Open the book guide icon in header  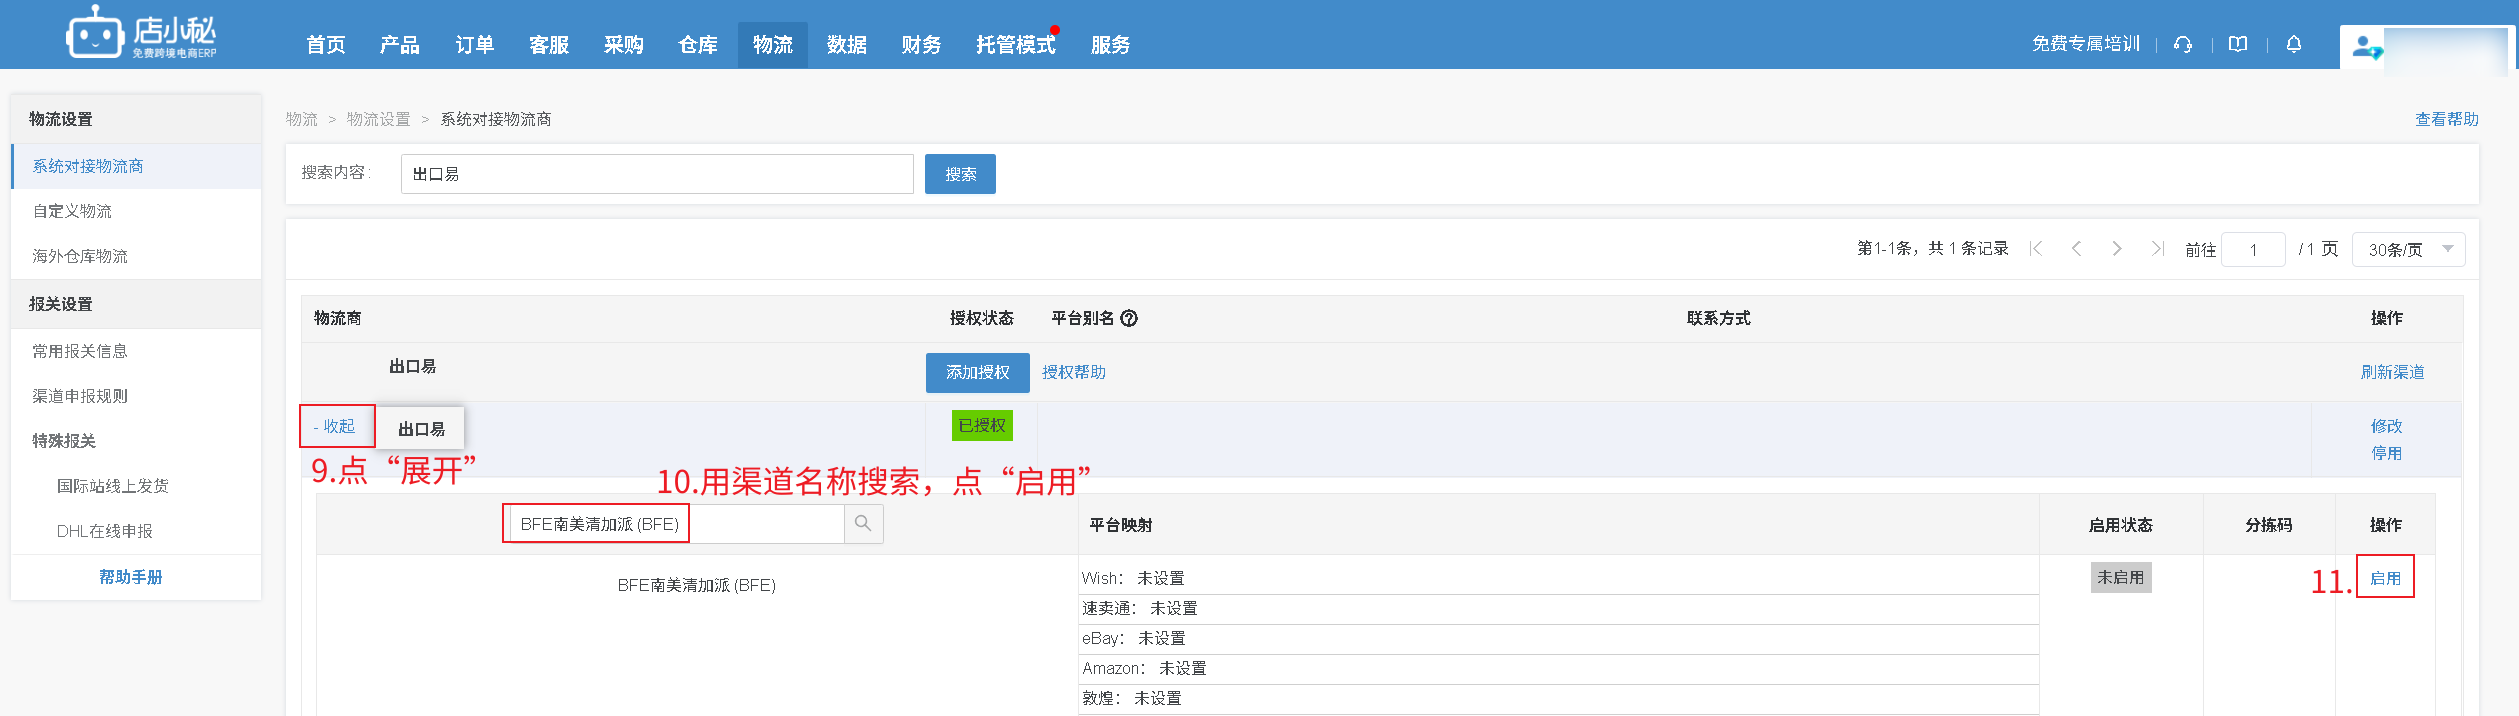click(x=2238, y=44)
